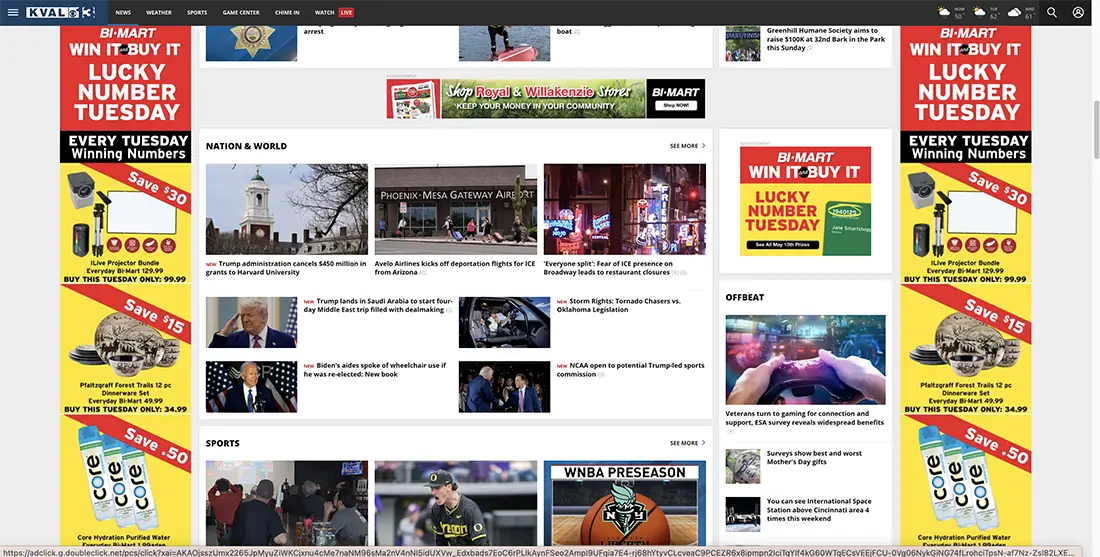The image size is (1100, 557).
Task: Open the Nation & World section heading
Action: tap(246, 146)
